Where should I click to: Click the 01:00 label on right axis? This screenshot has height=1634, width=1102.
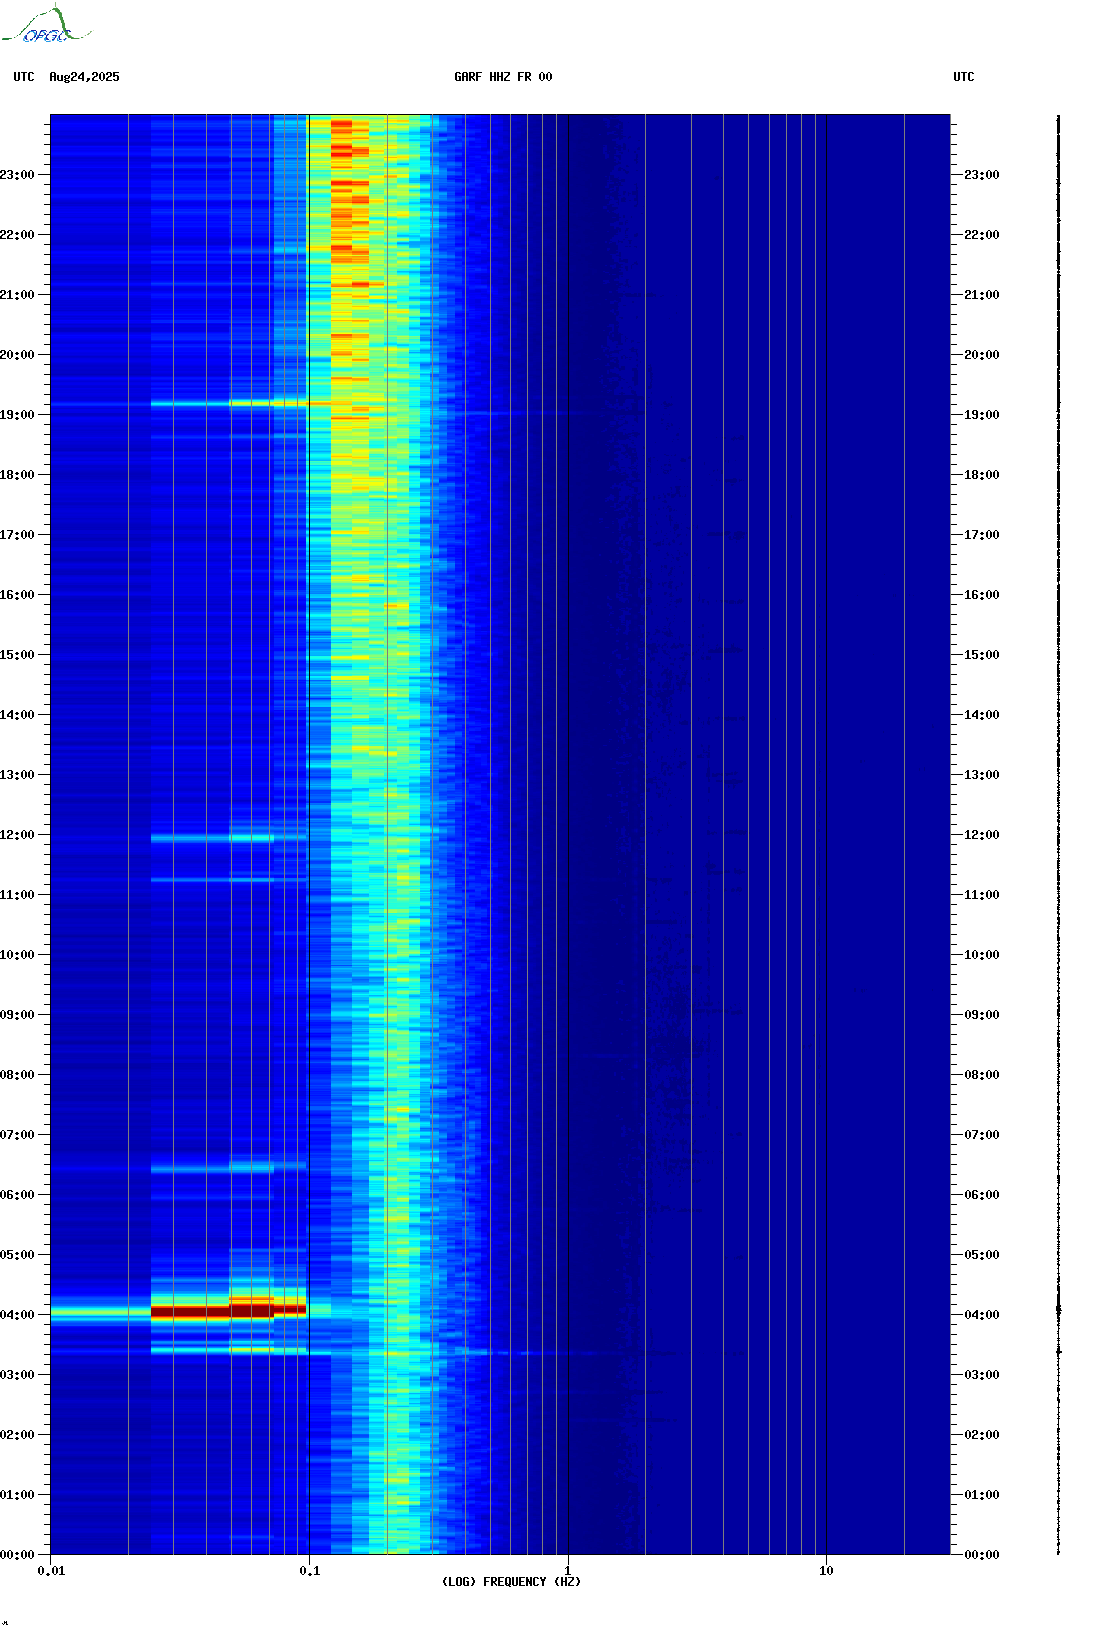[982, 1495]
